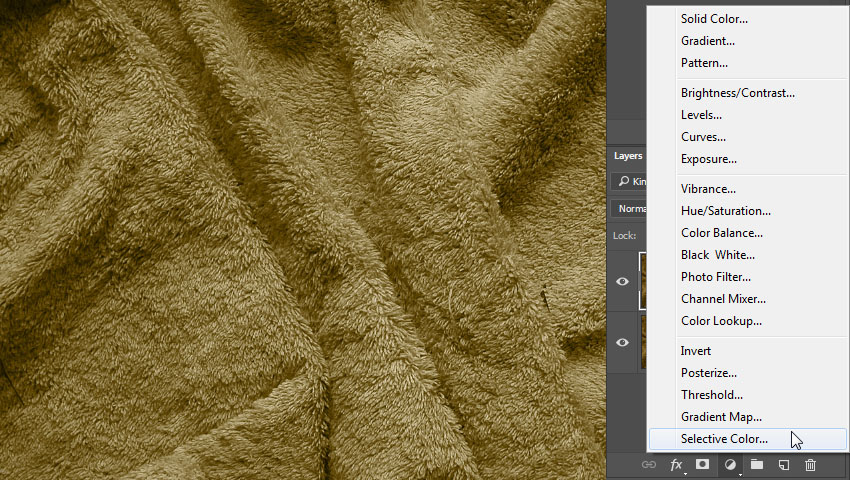The width and height of the screenshot is (850, 480).
Task: Pick Hue/Saturation from adjustment list
Action: pyautogui.click(x=725, y=211)
